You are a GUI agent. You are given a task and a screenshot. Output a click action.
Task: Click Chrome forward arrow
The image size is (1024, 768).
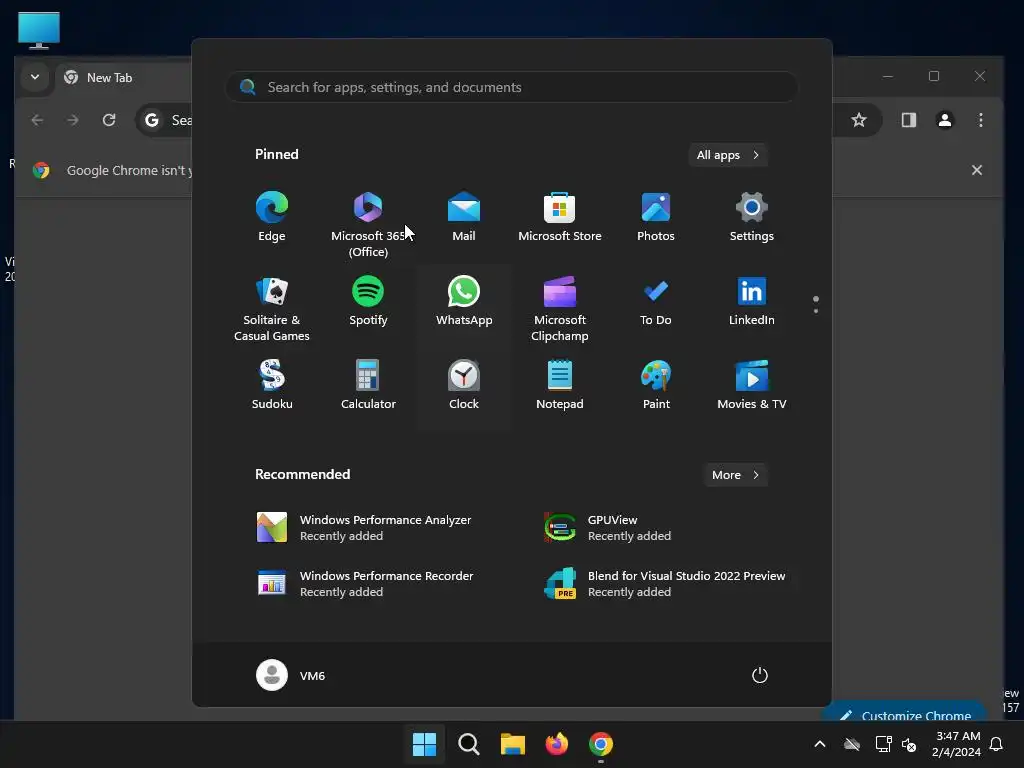[x=73, y=120]
